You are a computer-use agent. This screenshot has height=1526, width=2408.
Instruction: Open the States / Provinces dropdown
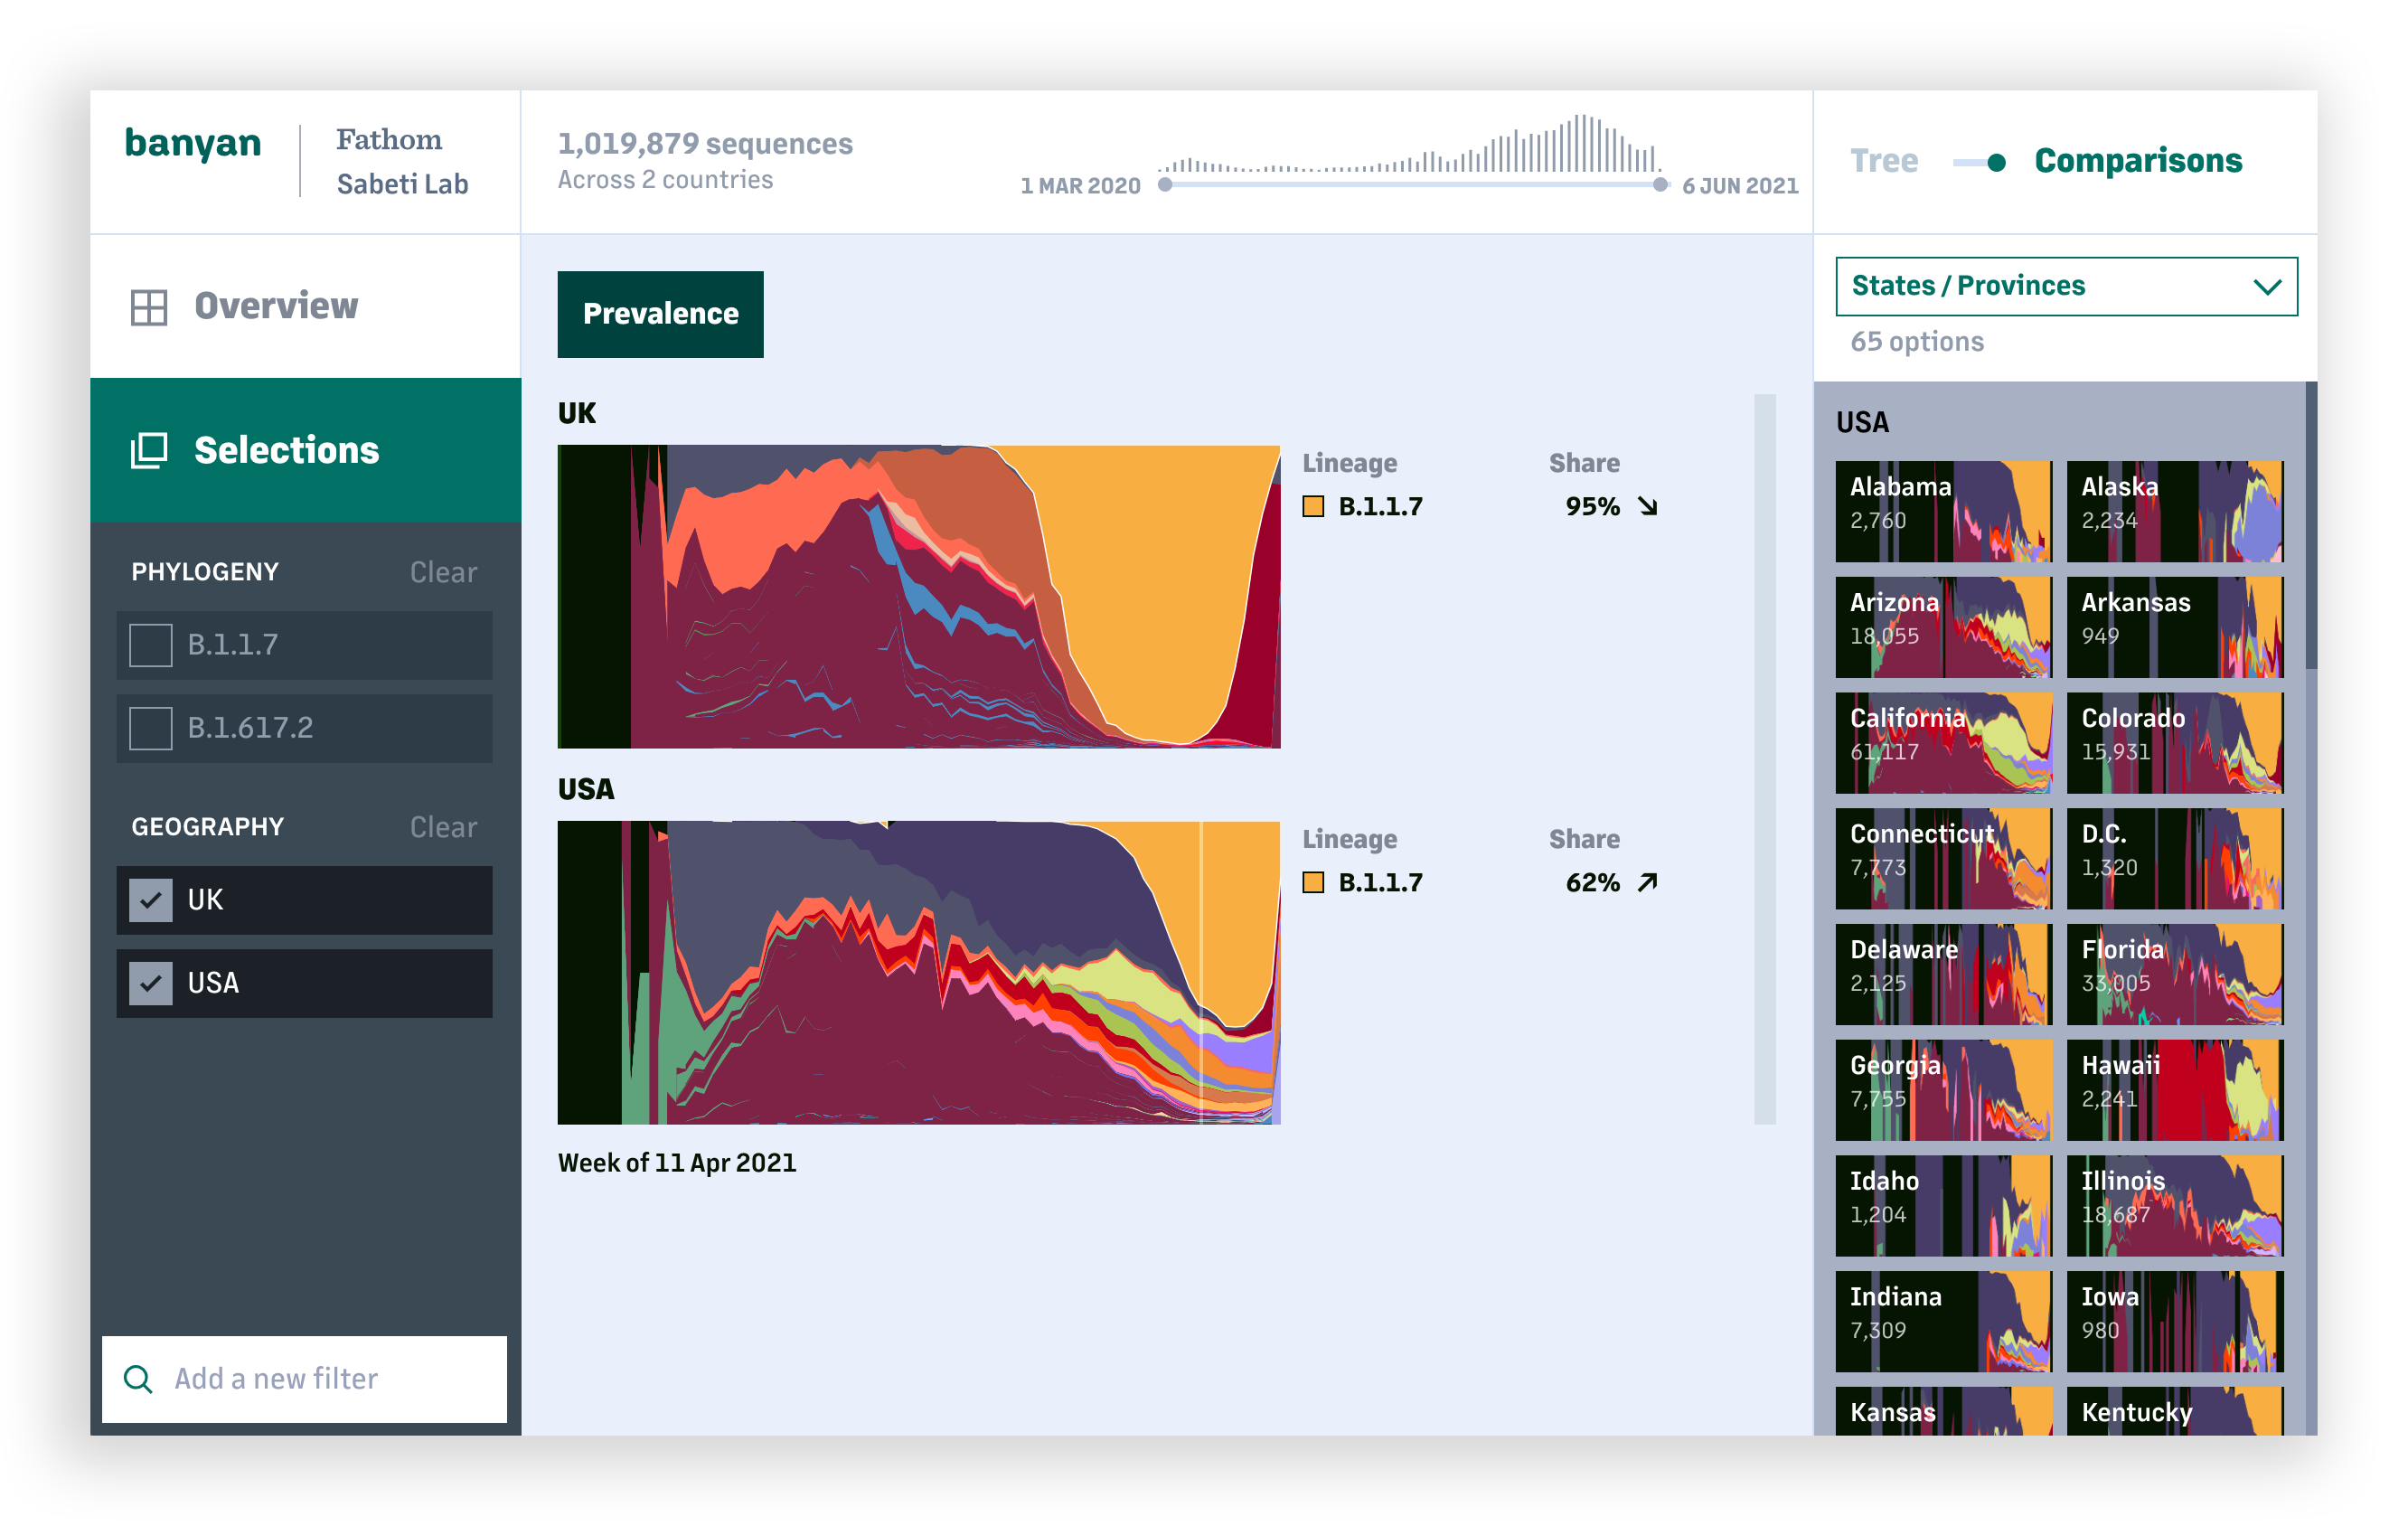pyautogui.click(x=2066, y=286)
